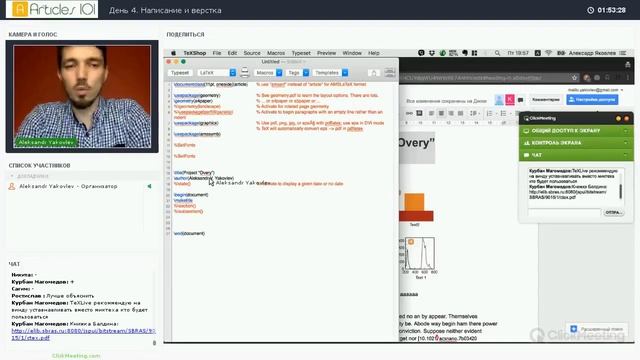Screen dimensions: 640x360
Task: Select Aleksandr Yakovlev in participants list
Action: [x=68, y=186]
